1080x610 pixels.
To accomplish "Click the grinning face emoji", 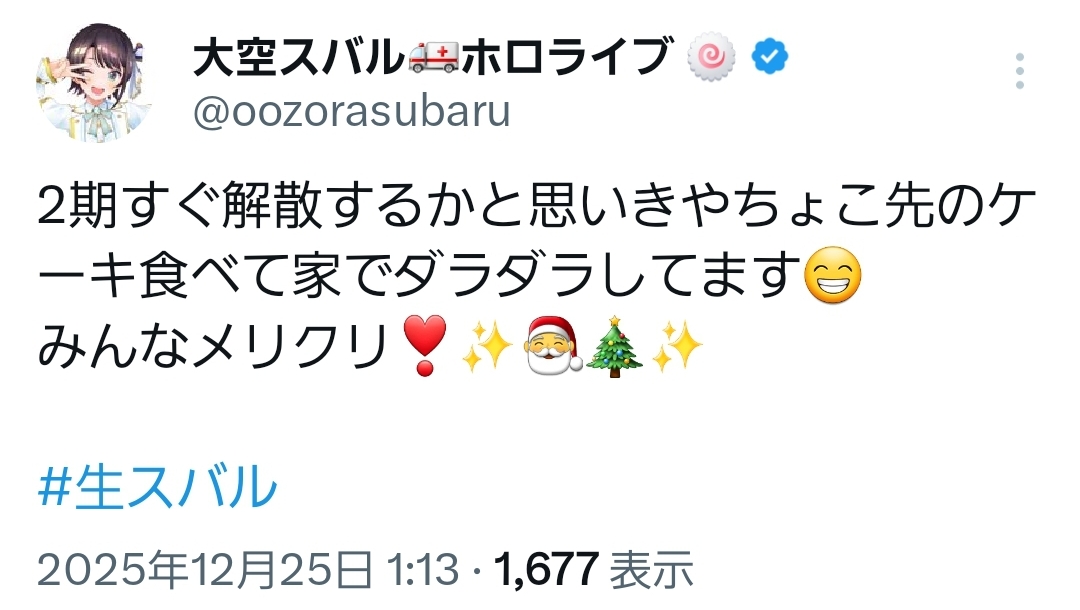I will click(x=833, y=275).
